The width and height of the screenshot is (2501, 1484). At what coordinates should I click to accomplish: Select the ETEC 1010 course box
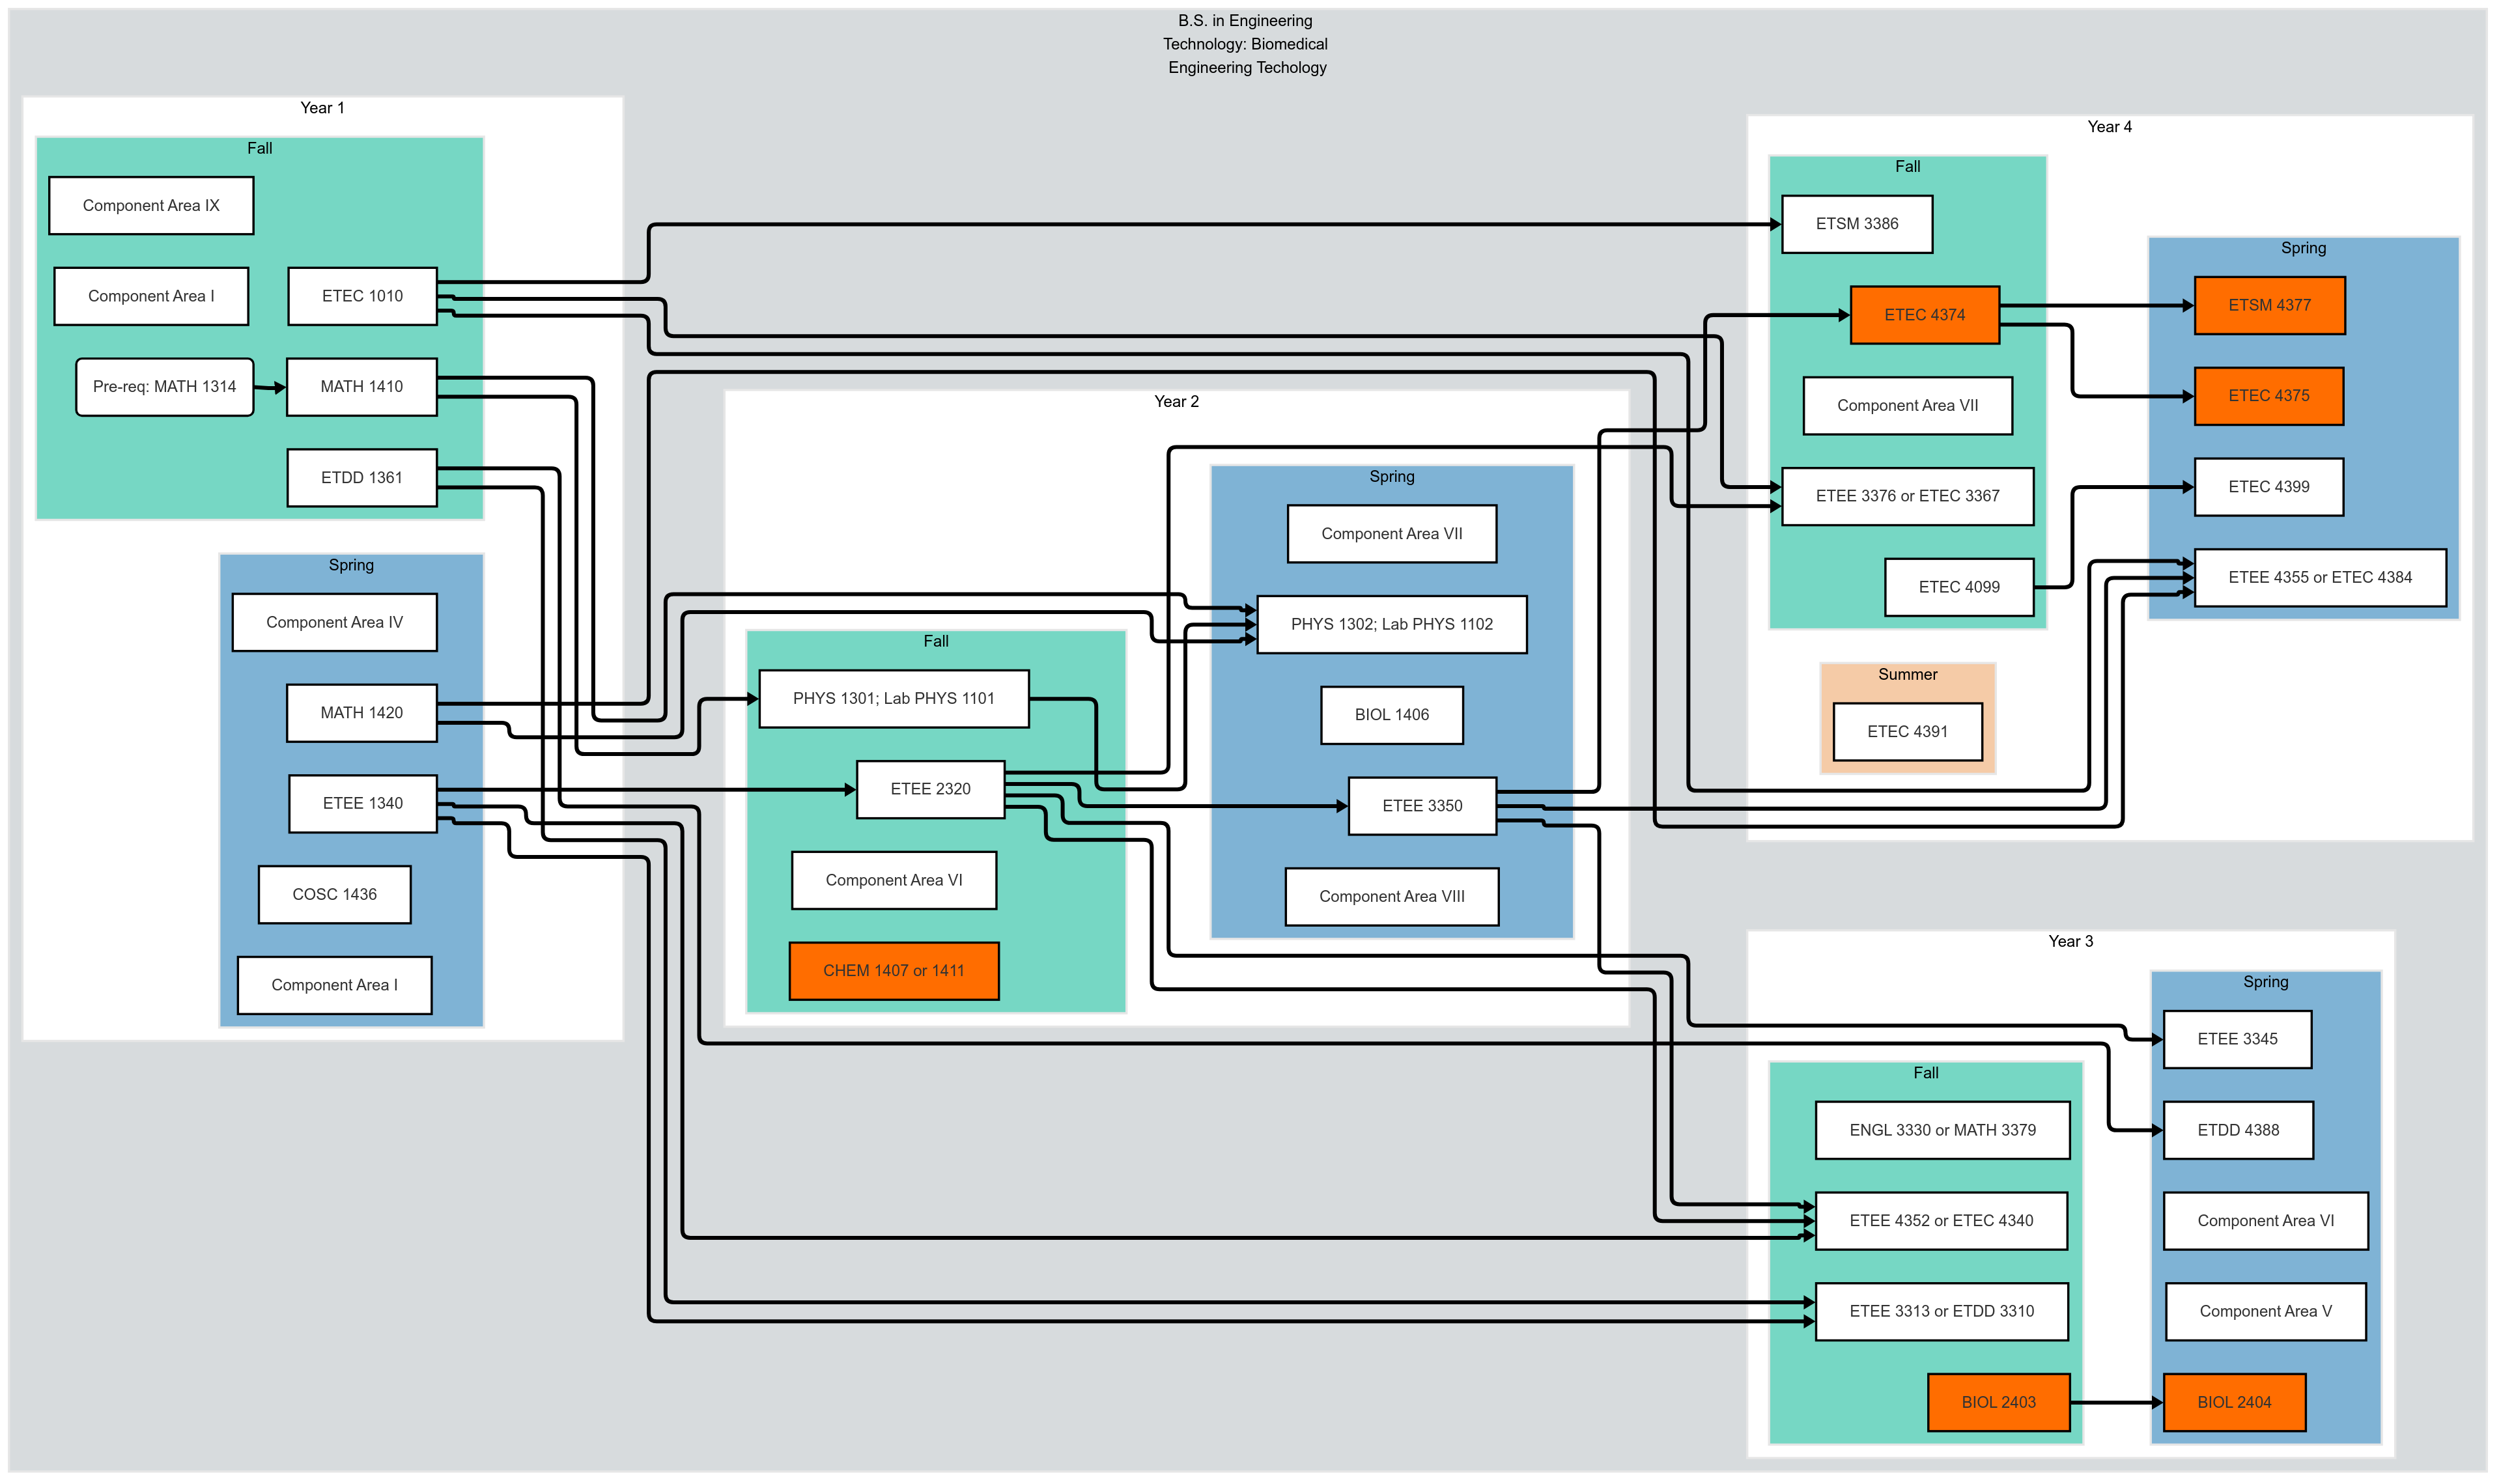(362, 296)
